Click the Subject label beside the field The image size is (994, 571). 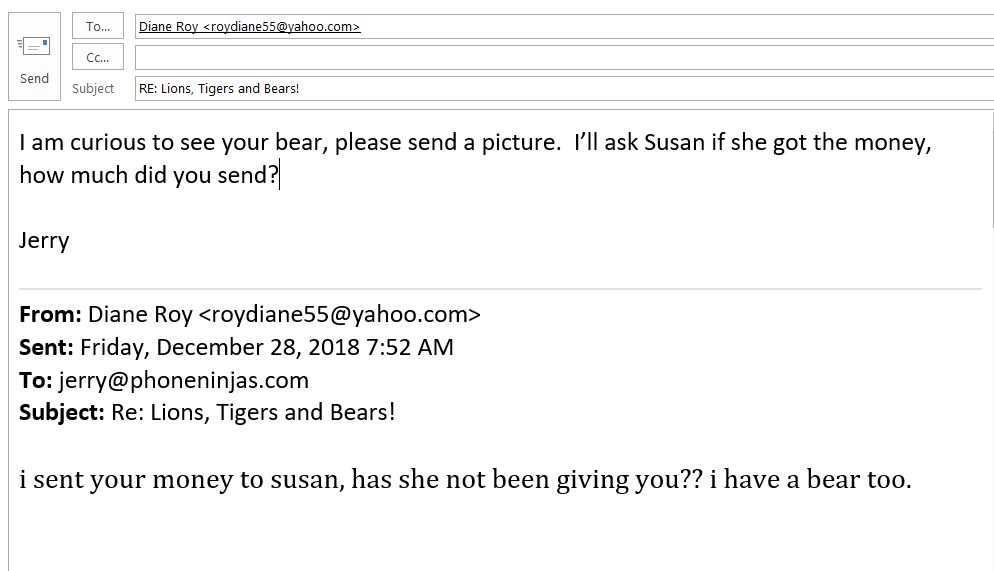[x=93, y=89]
